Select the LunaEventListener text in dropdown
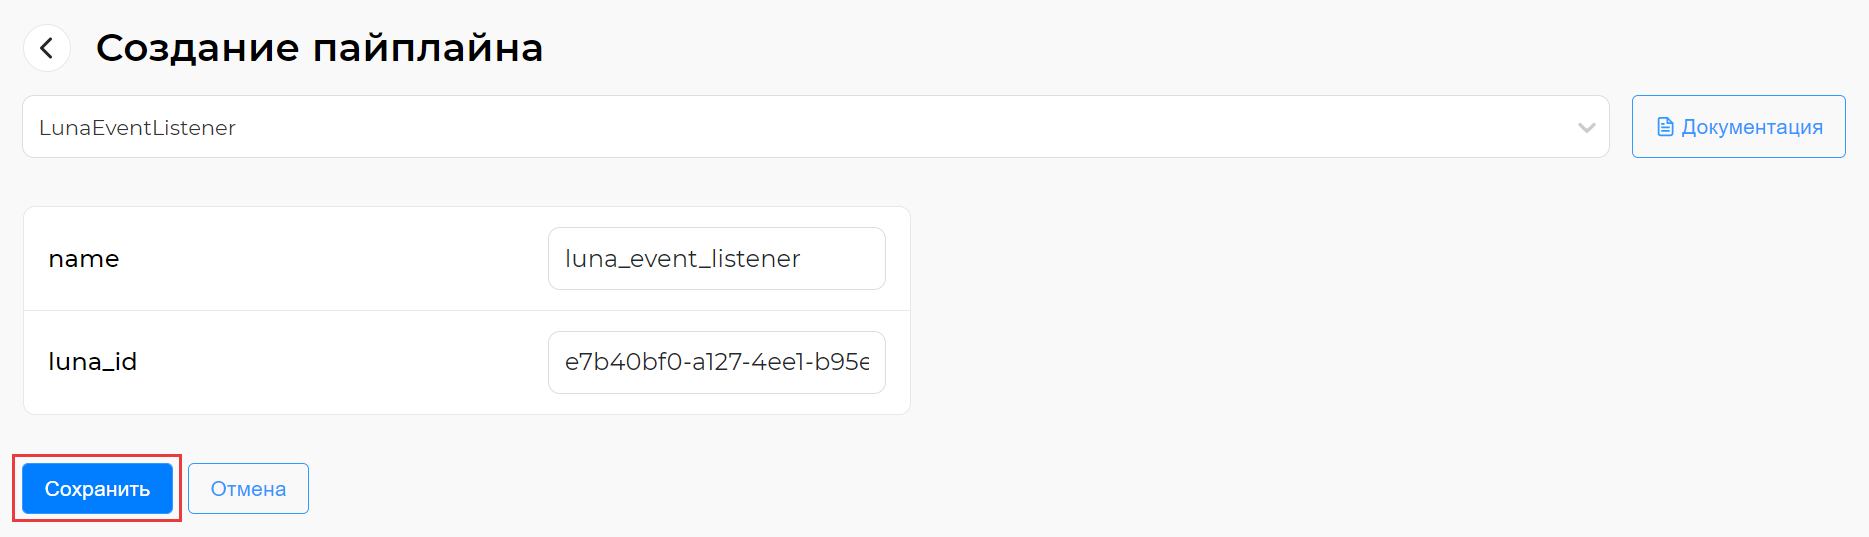1869x537 pixels. point(137,128)
